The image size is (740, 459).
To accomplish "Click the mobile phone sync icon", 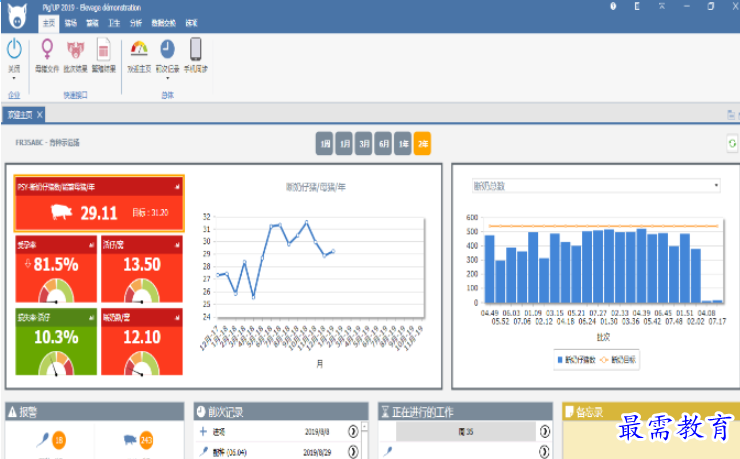I will (195, 49).
